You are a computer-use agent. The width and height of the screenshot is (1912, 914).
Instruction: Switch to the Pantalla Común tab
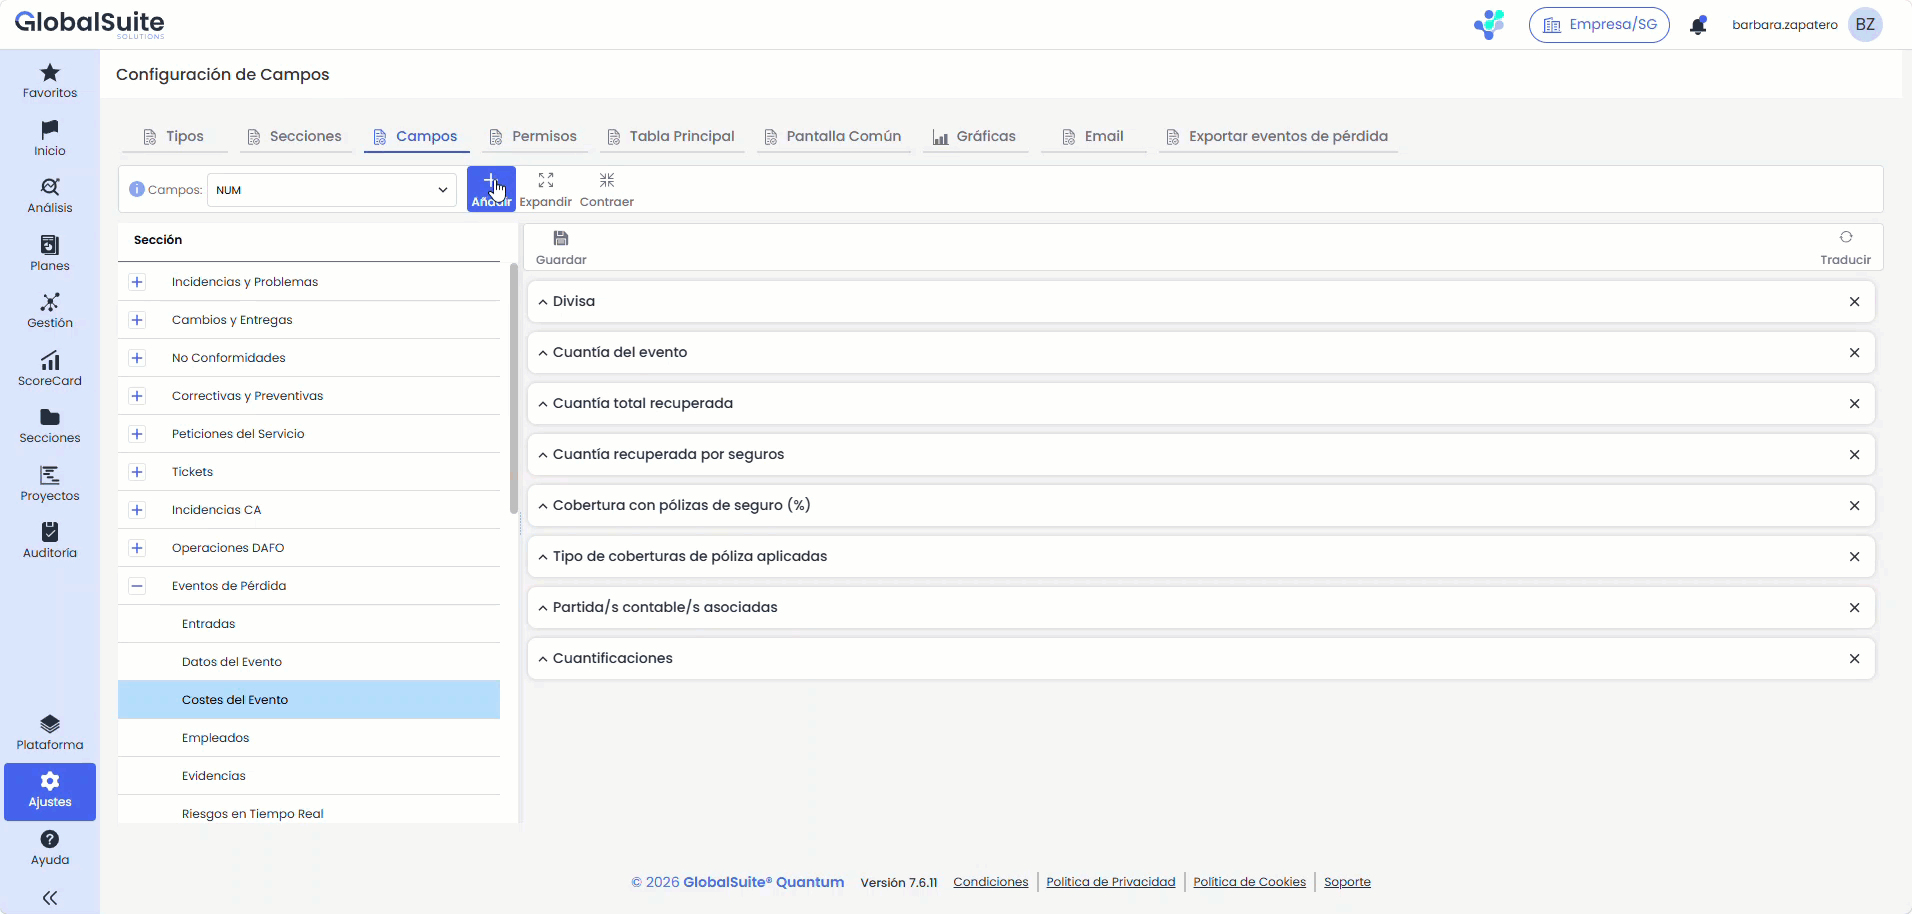833,136
